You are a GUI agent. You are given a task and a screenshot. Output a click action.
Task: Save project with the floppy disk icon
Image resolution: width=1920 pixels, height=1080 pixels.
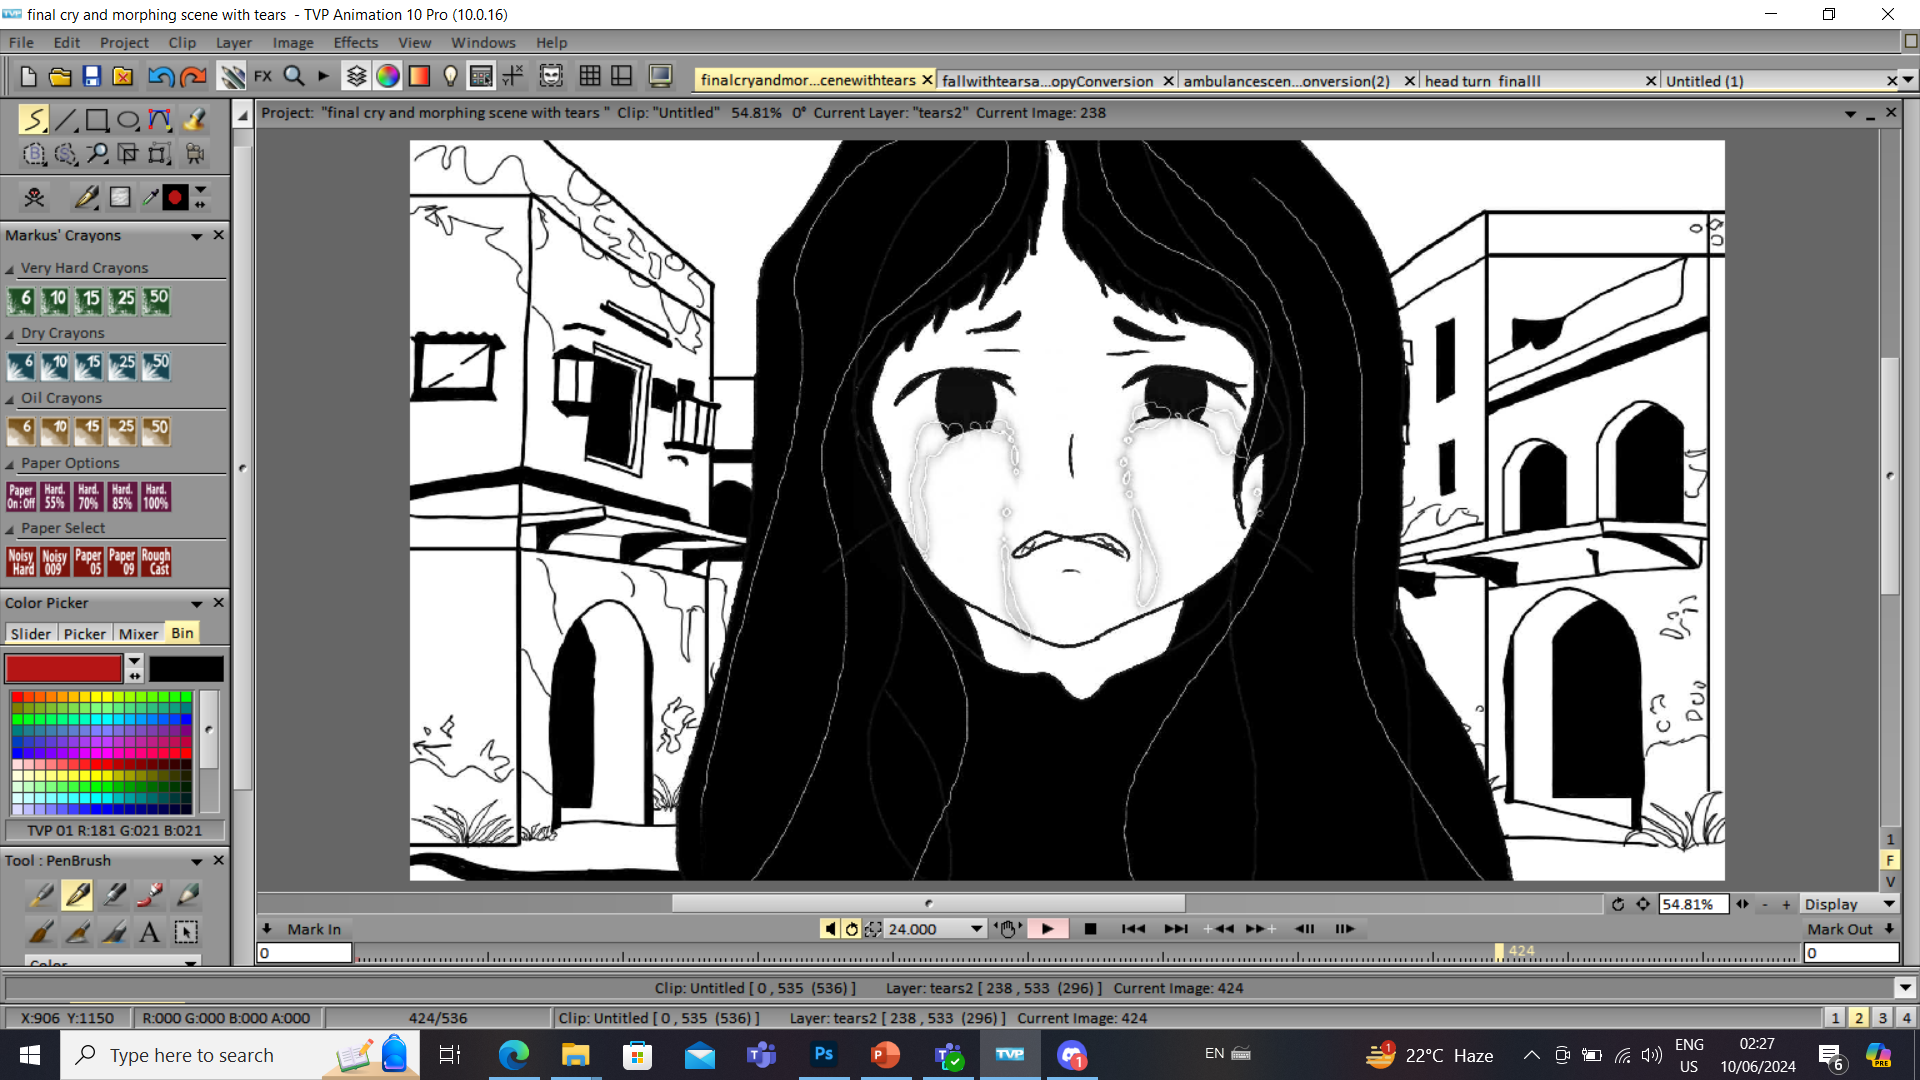coord(92,76)
